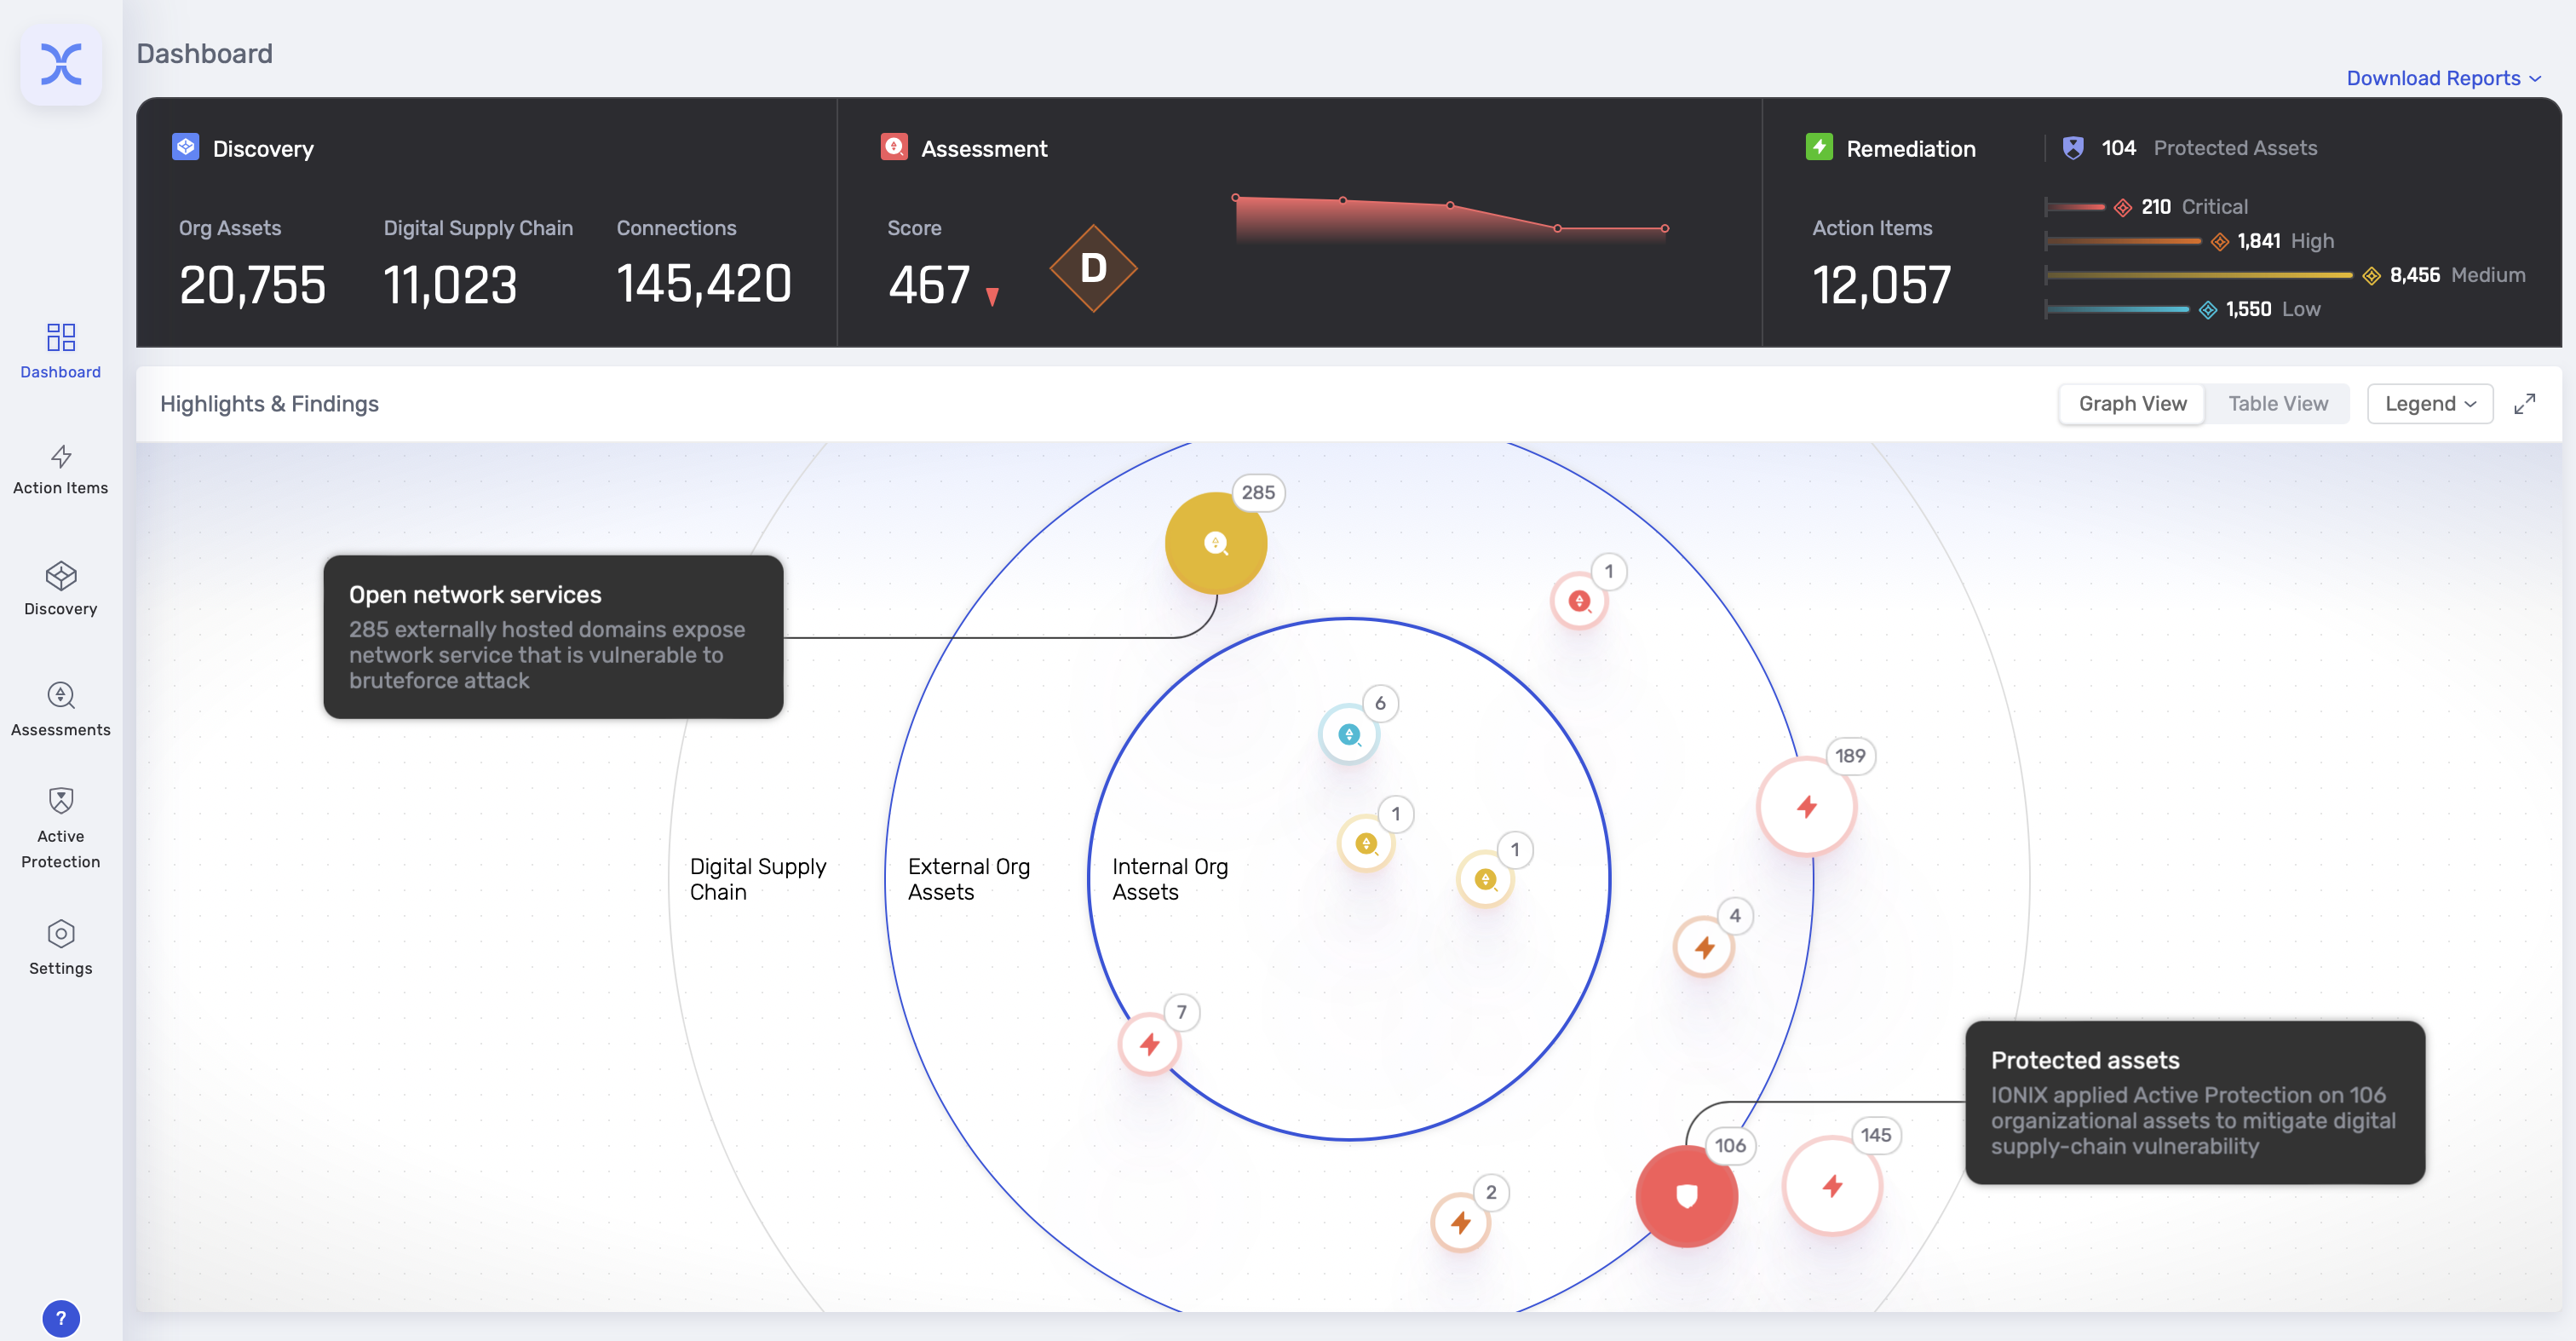
Task: Select the orange lightning node with count 2
Action: pyautogui.click(x=1461, y=1222)
